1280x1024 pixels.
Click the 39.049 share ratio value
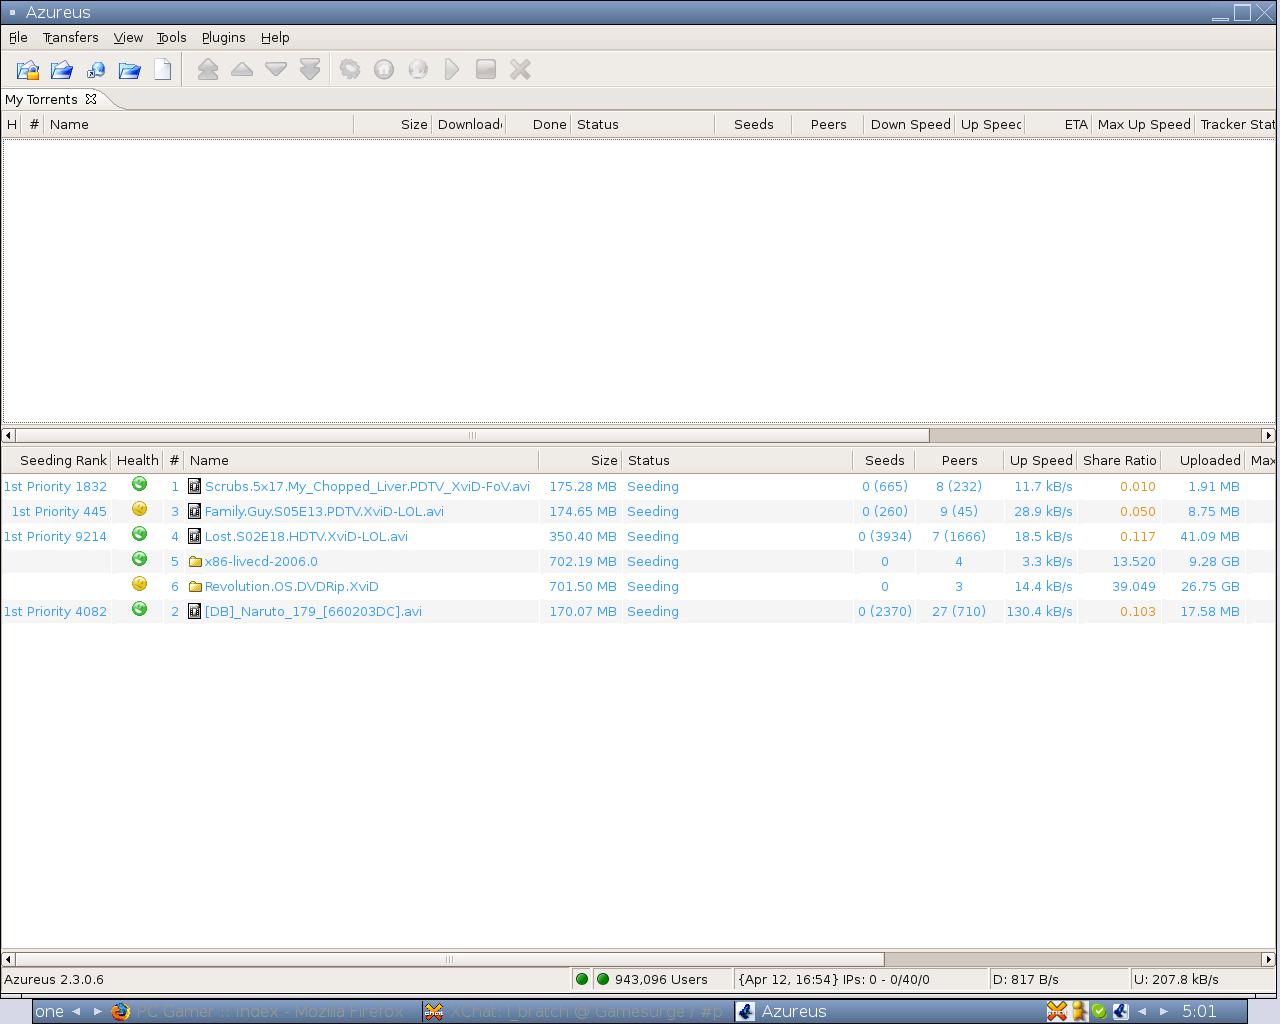[1134, 586]
